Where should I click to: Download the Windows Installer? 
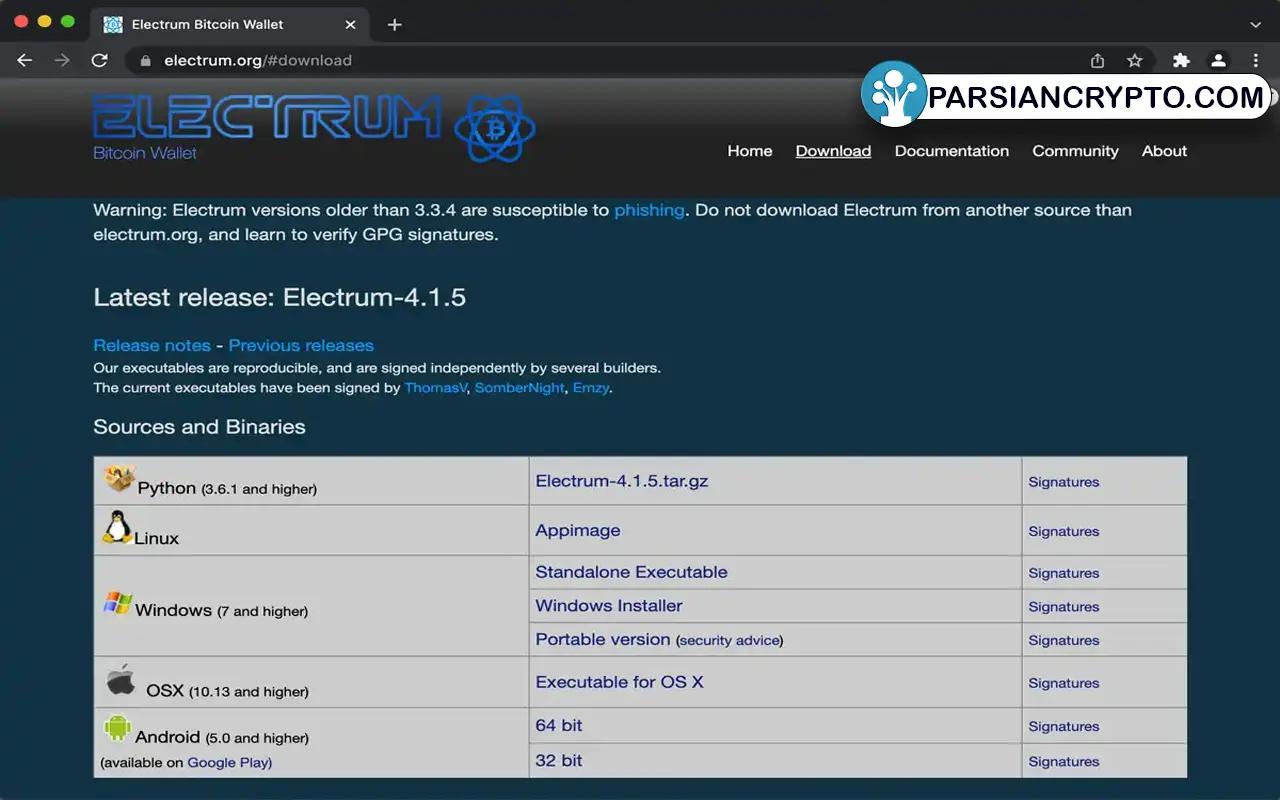pyautogui.click(x=609, y=606)
